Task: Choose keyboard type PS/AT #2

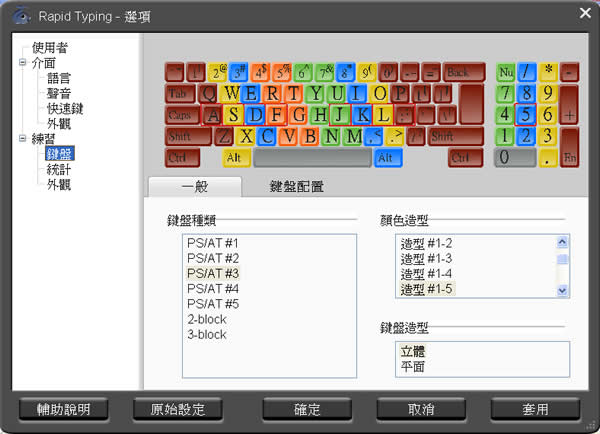Action: tap(213, 258)
